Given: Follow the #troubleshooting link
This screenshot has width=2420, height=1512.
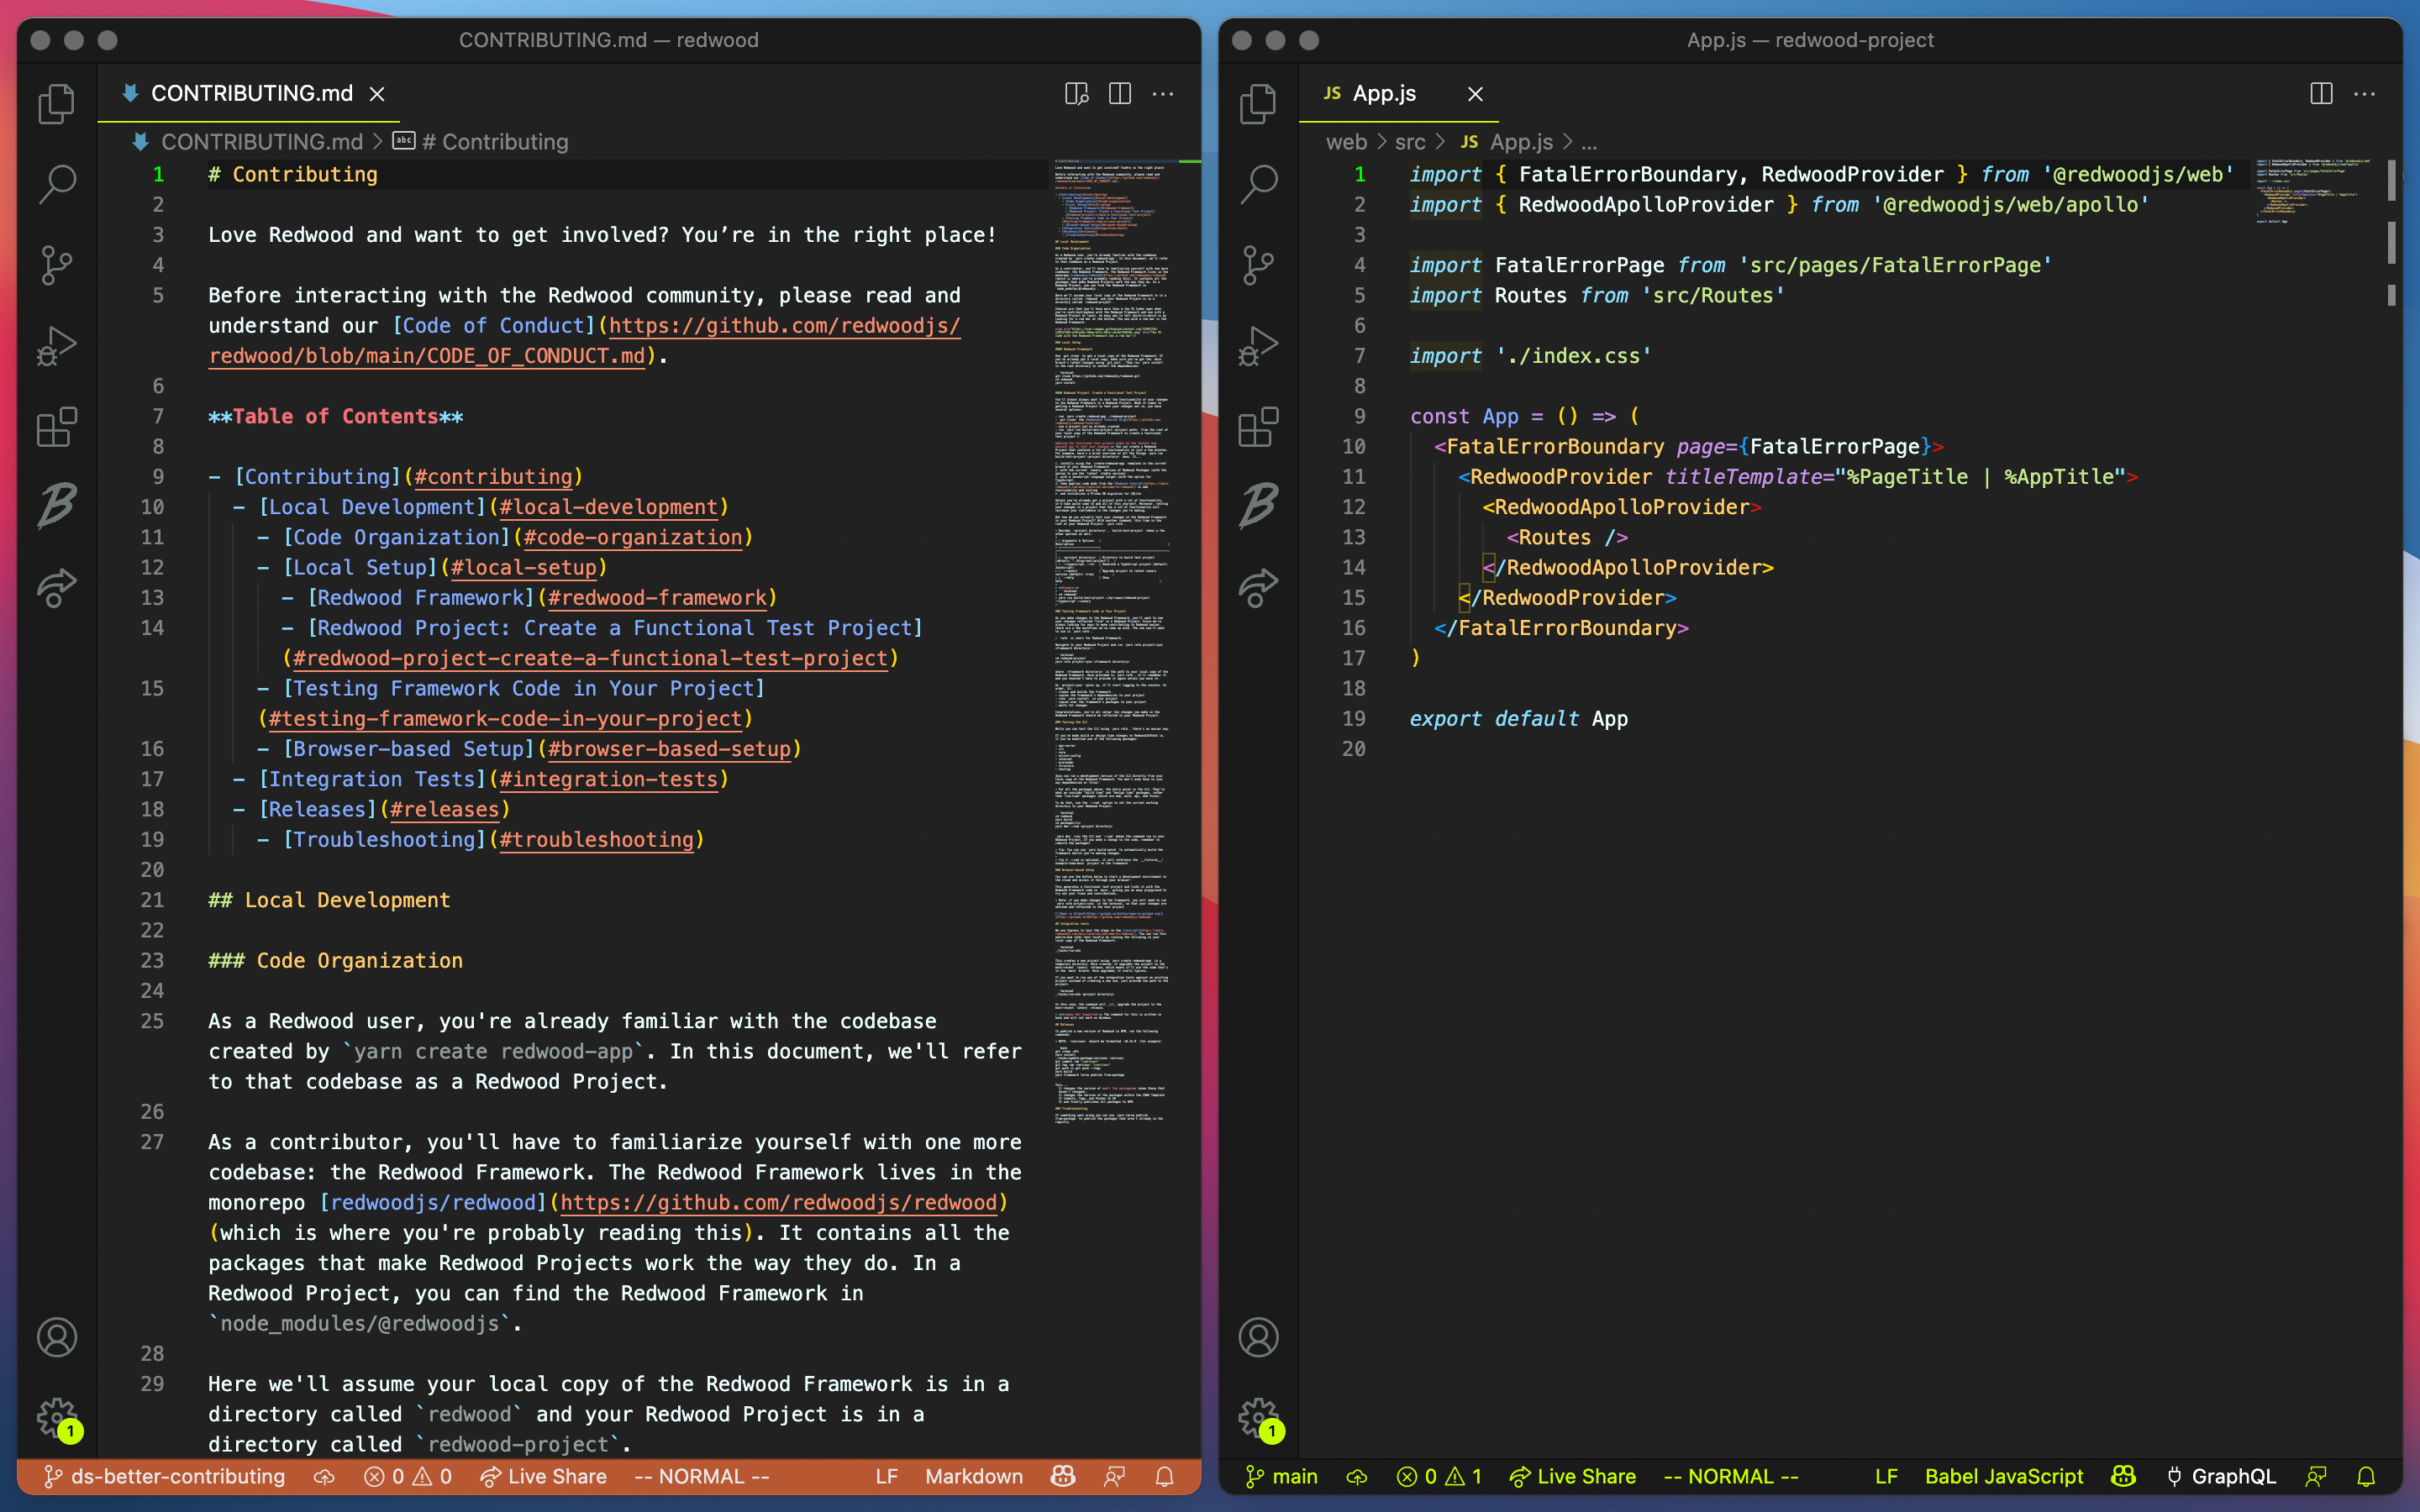Looking at the screenshot, I should point(596,840).
